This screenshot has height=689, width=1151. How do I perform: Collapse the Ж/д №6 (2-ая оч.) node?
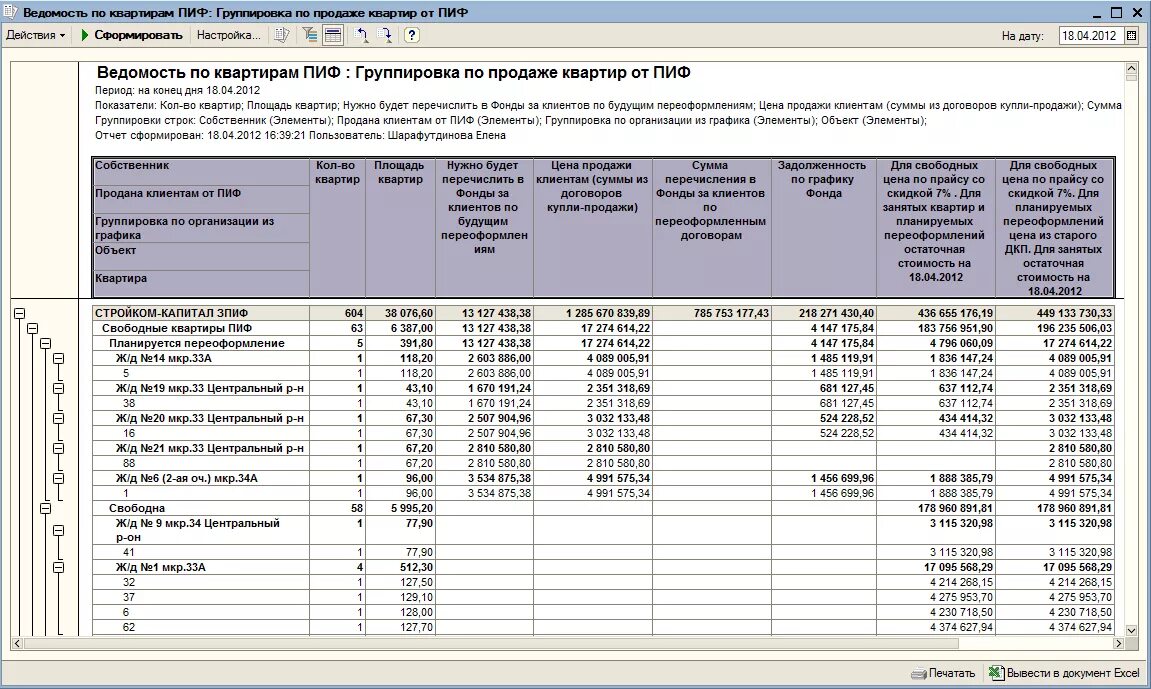(x=59, y=478)
